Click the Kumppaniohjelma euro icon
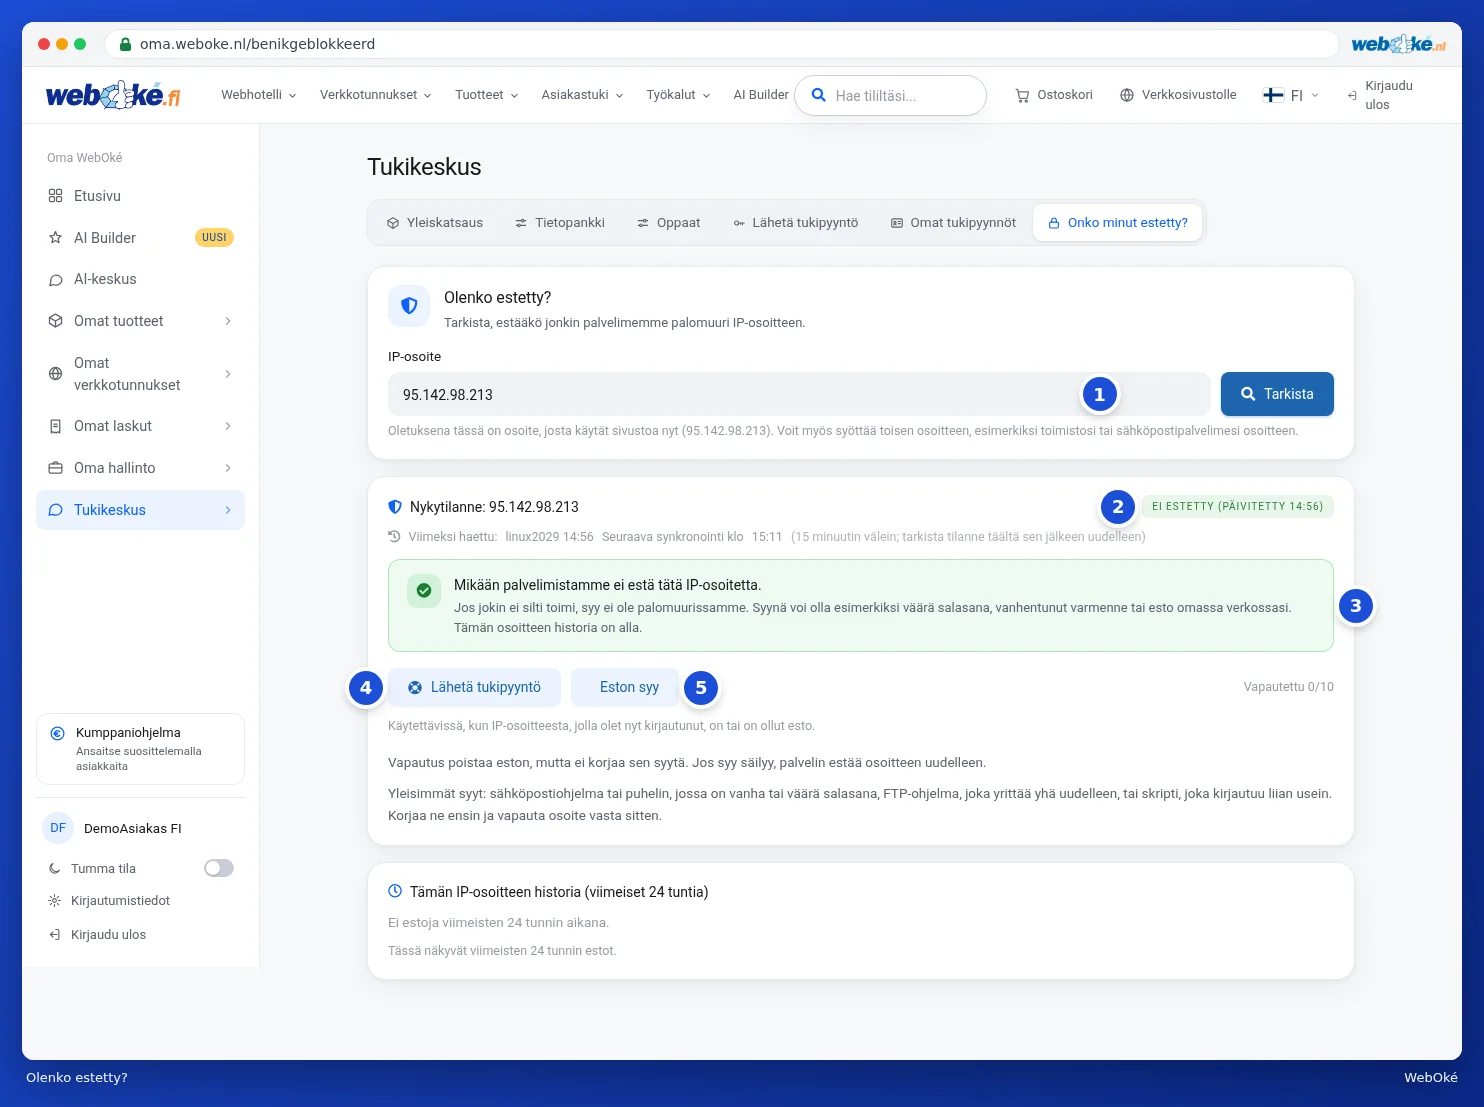The image size is (1484, 1107). 58,733
